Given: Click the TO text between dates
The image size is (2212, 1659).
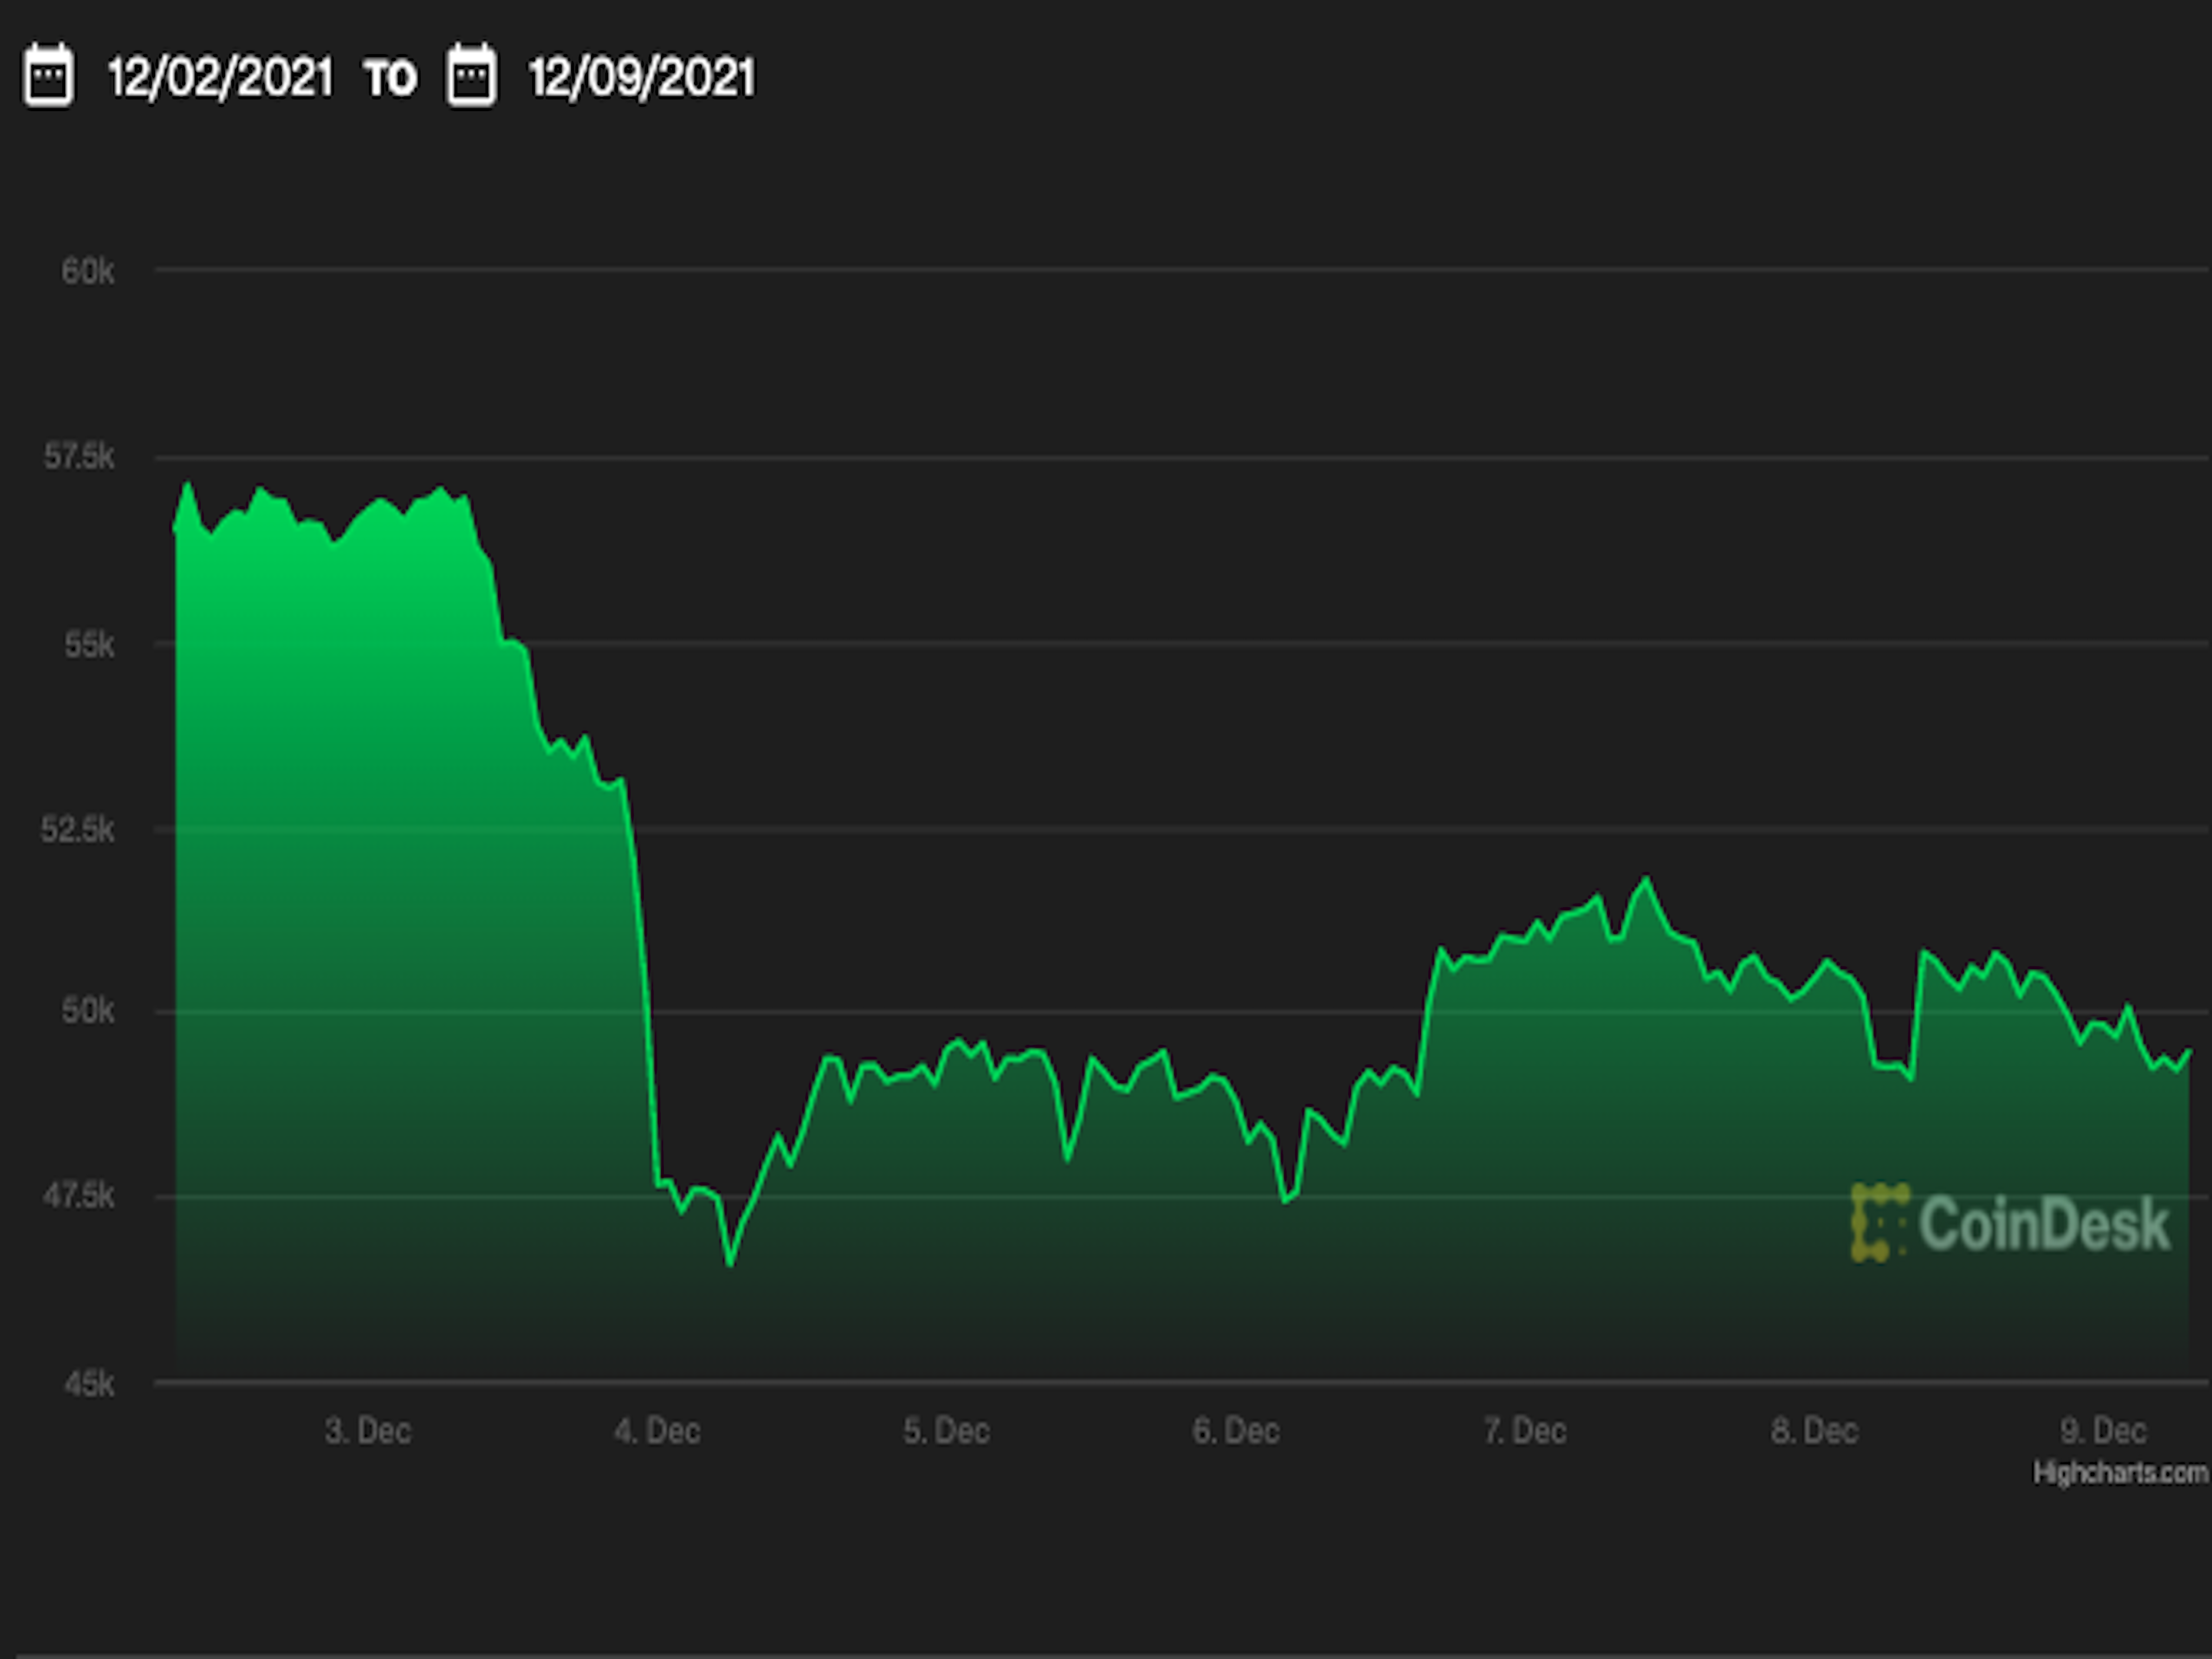Looking at the screenshot, I should tap(390, 78).
